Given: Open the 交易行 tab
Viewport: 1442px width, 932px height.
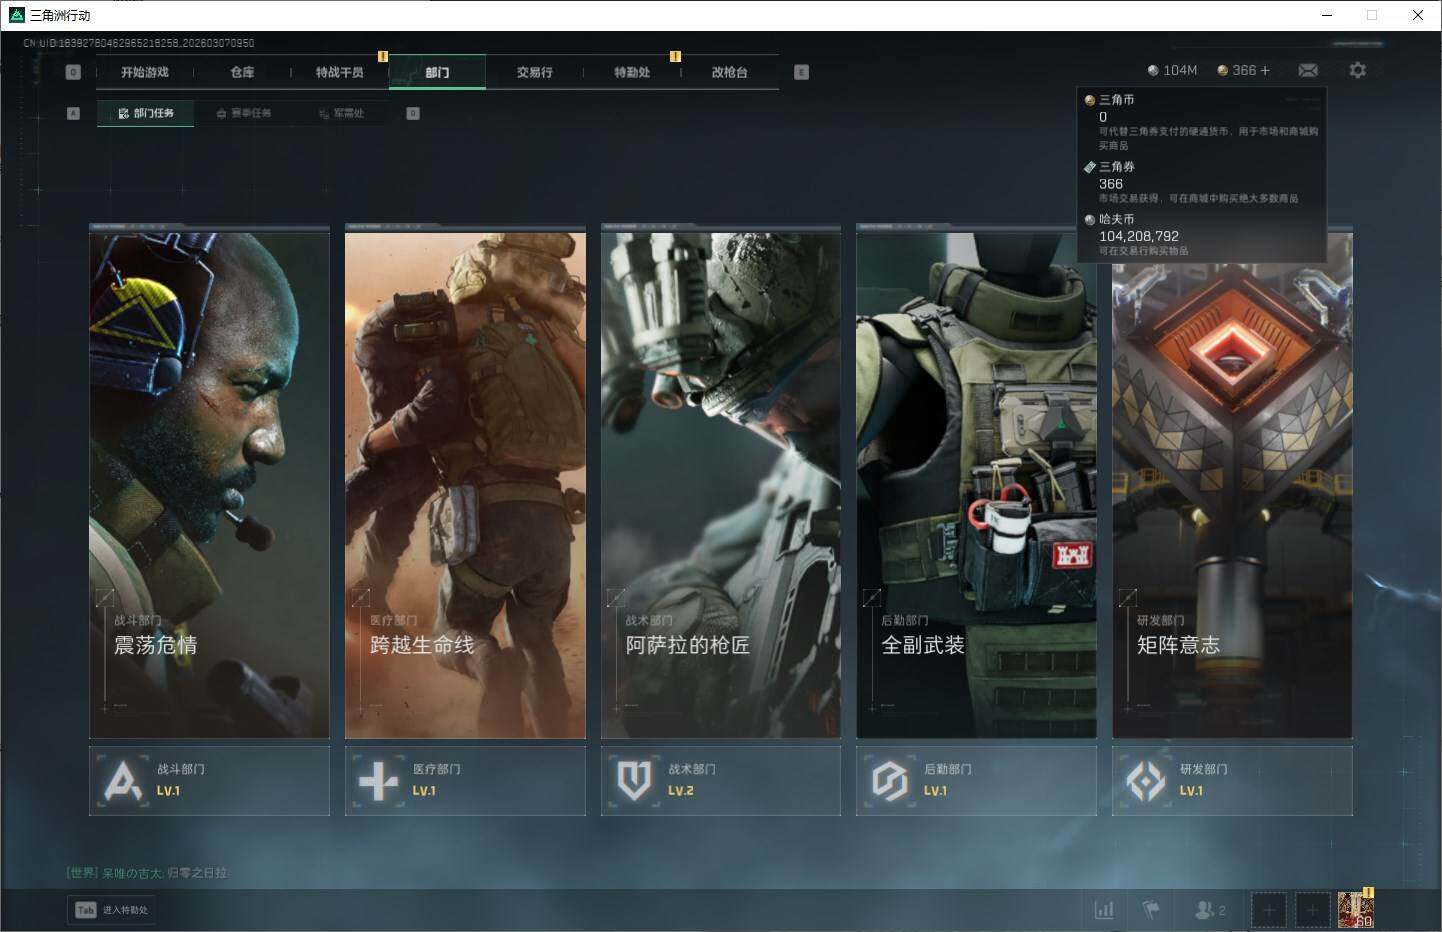Looking at the screenshot, I should [x=534, y=72].
